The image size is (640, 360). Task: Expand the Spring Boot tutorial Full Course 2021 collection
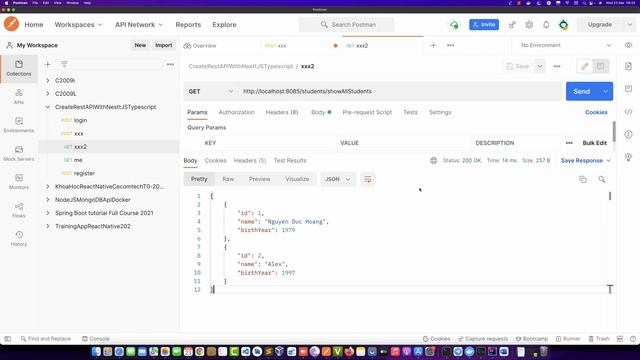(48, 213)
